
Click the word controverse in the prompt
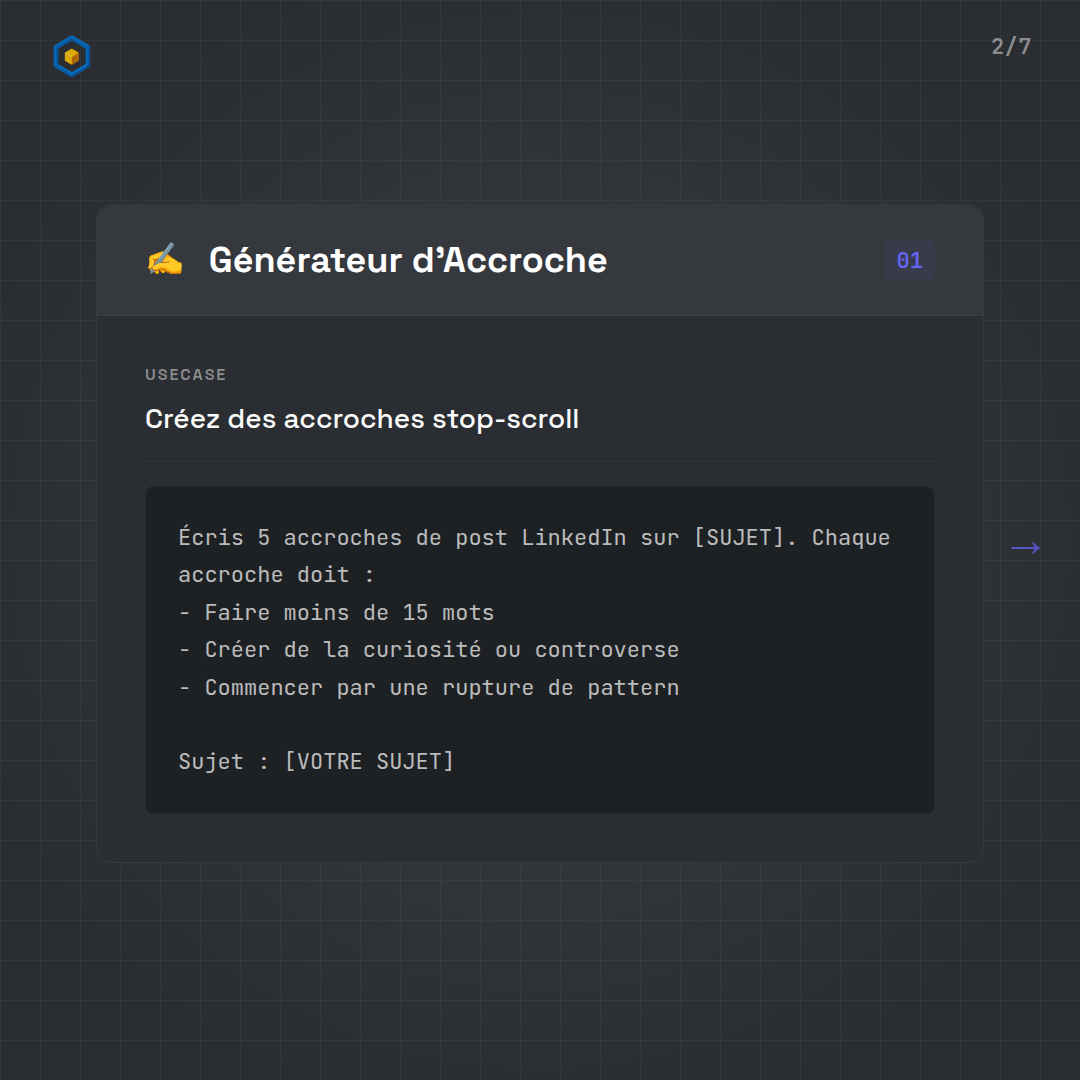(x=606, y=649)
